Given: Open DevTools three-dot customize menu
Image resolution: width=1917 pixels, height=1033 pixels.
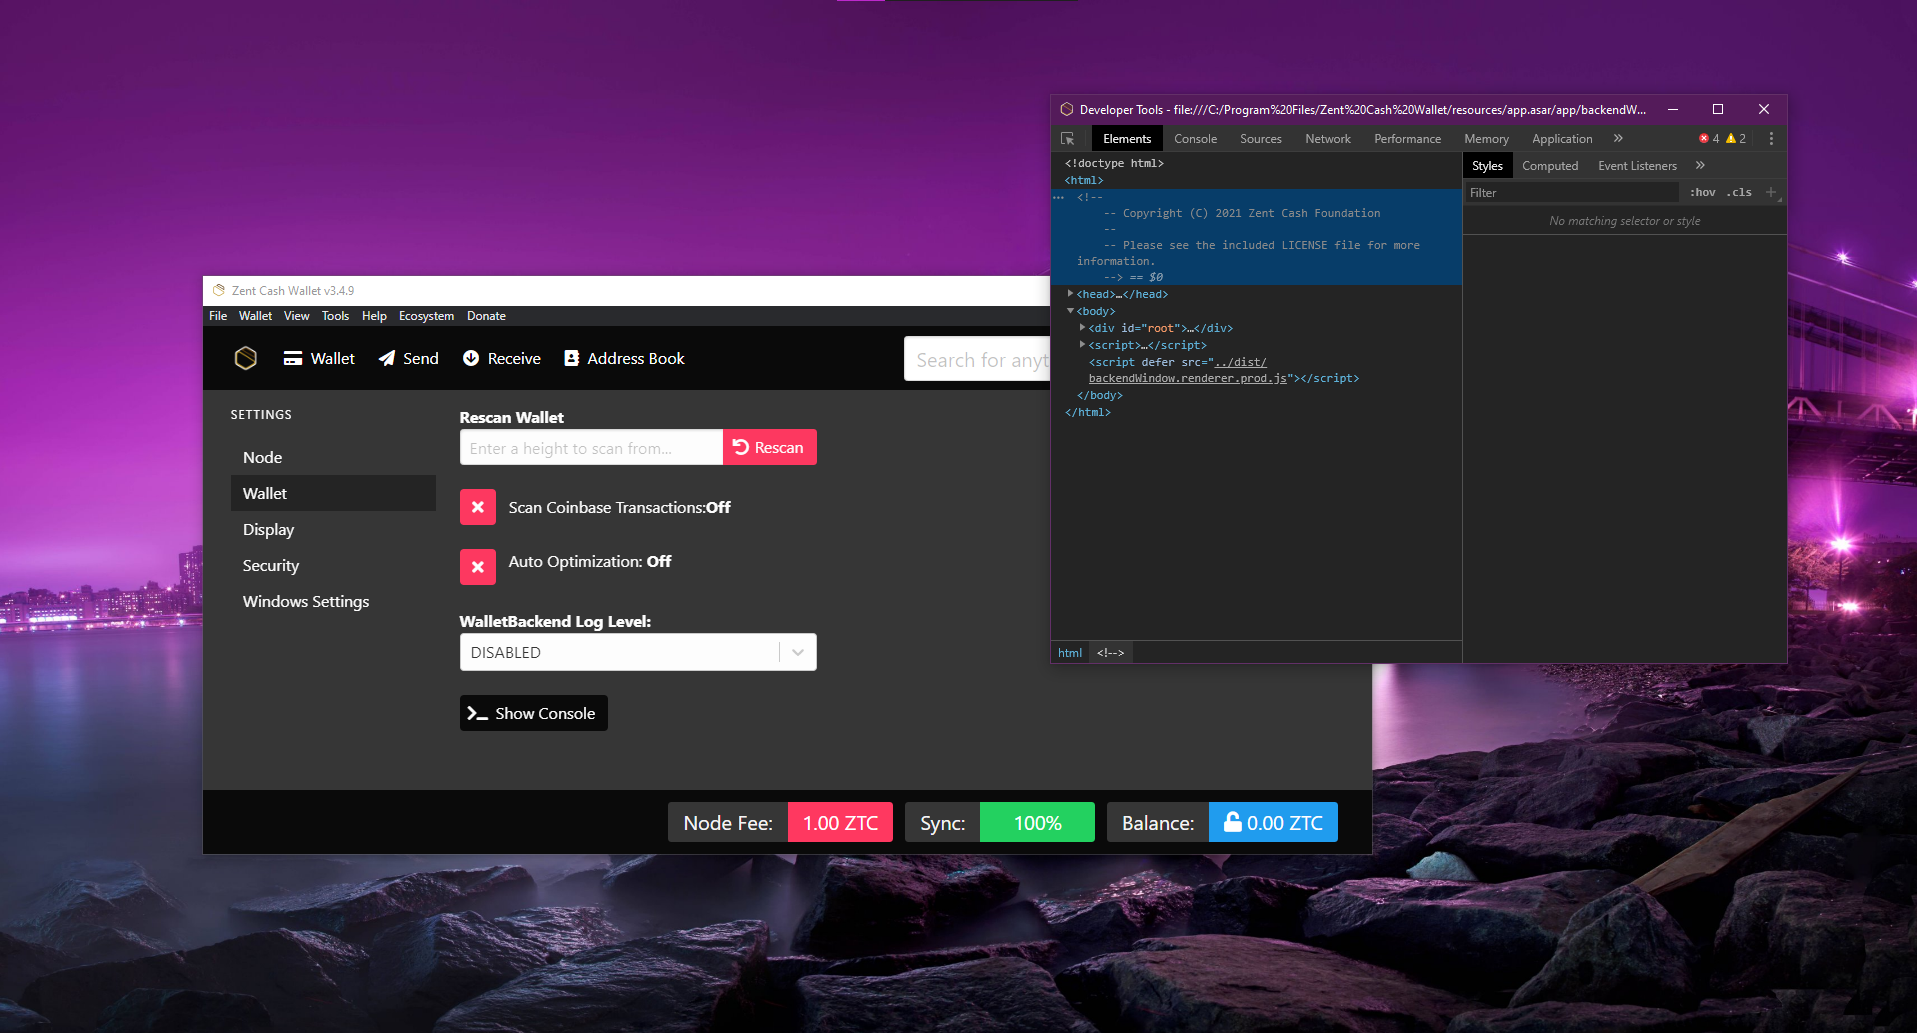Looking at the screenshot, I should point(1771,139).
